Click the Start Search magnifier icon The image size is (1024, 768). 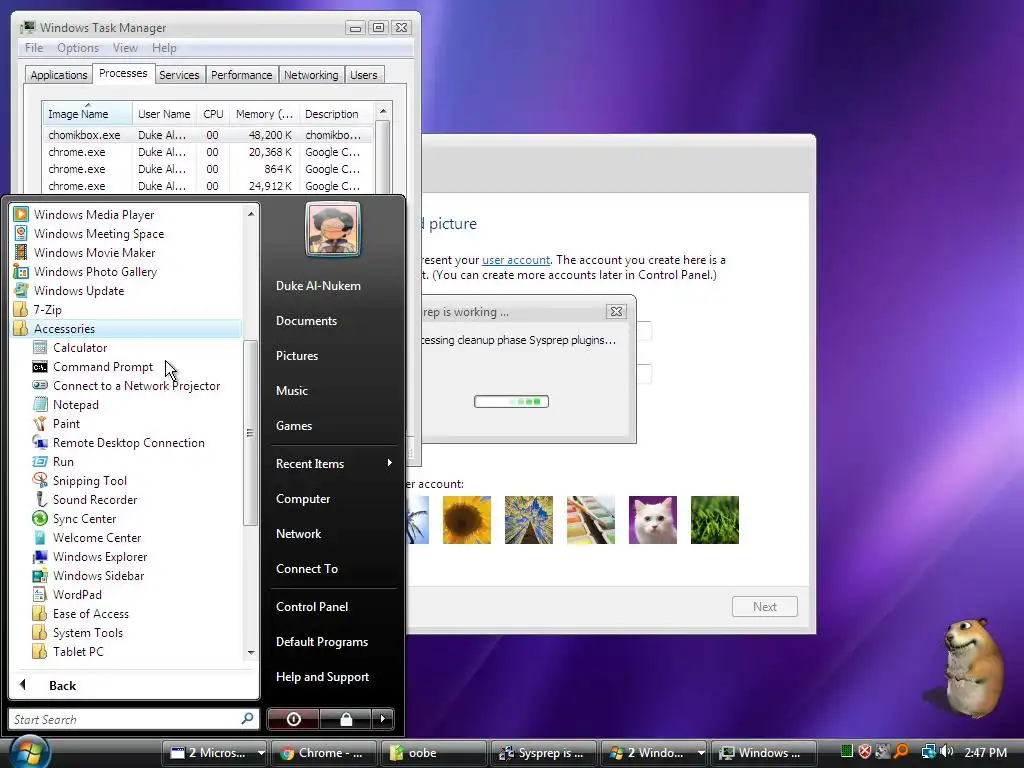pyautogui.click(x=247, y=718)
